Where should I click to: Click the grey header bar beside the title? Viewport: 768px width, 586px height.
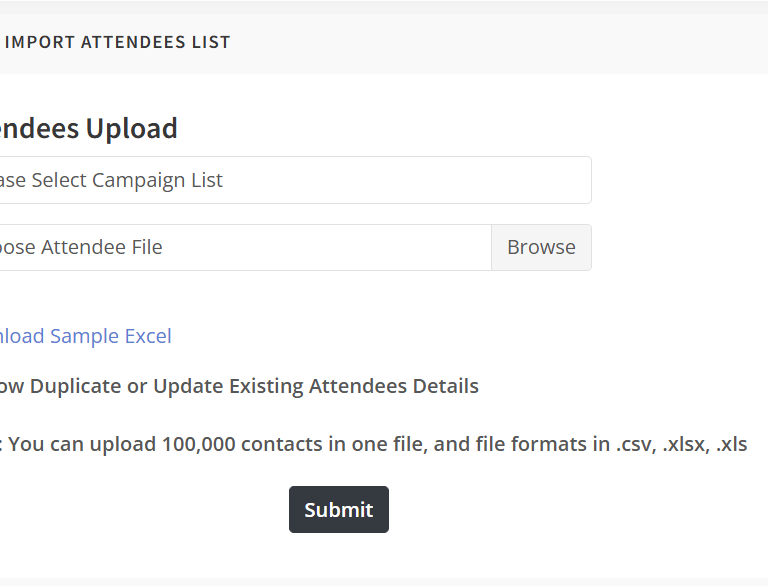click(500, 42)
